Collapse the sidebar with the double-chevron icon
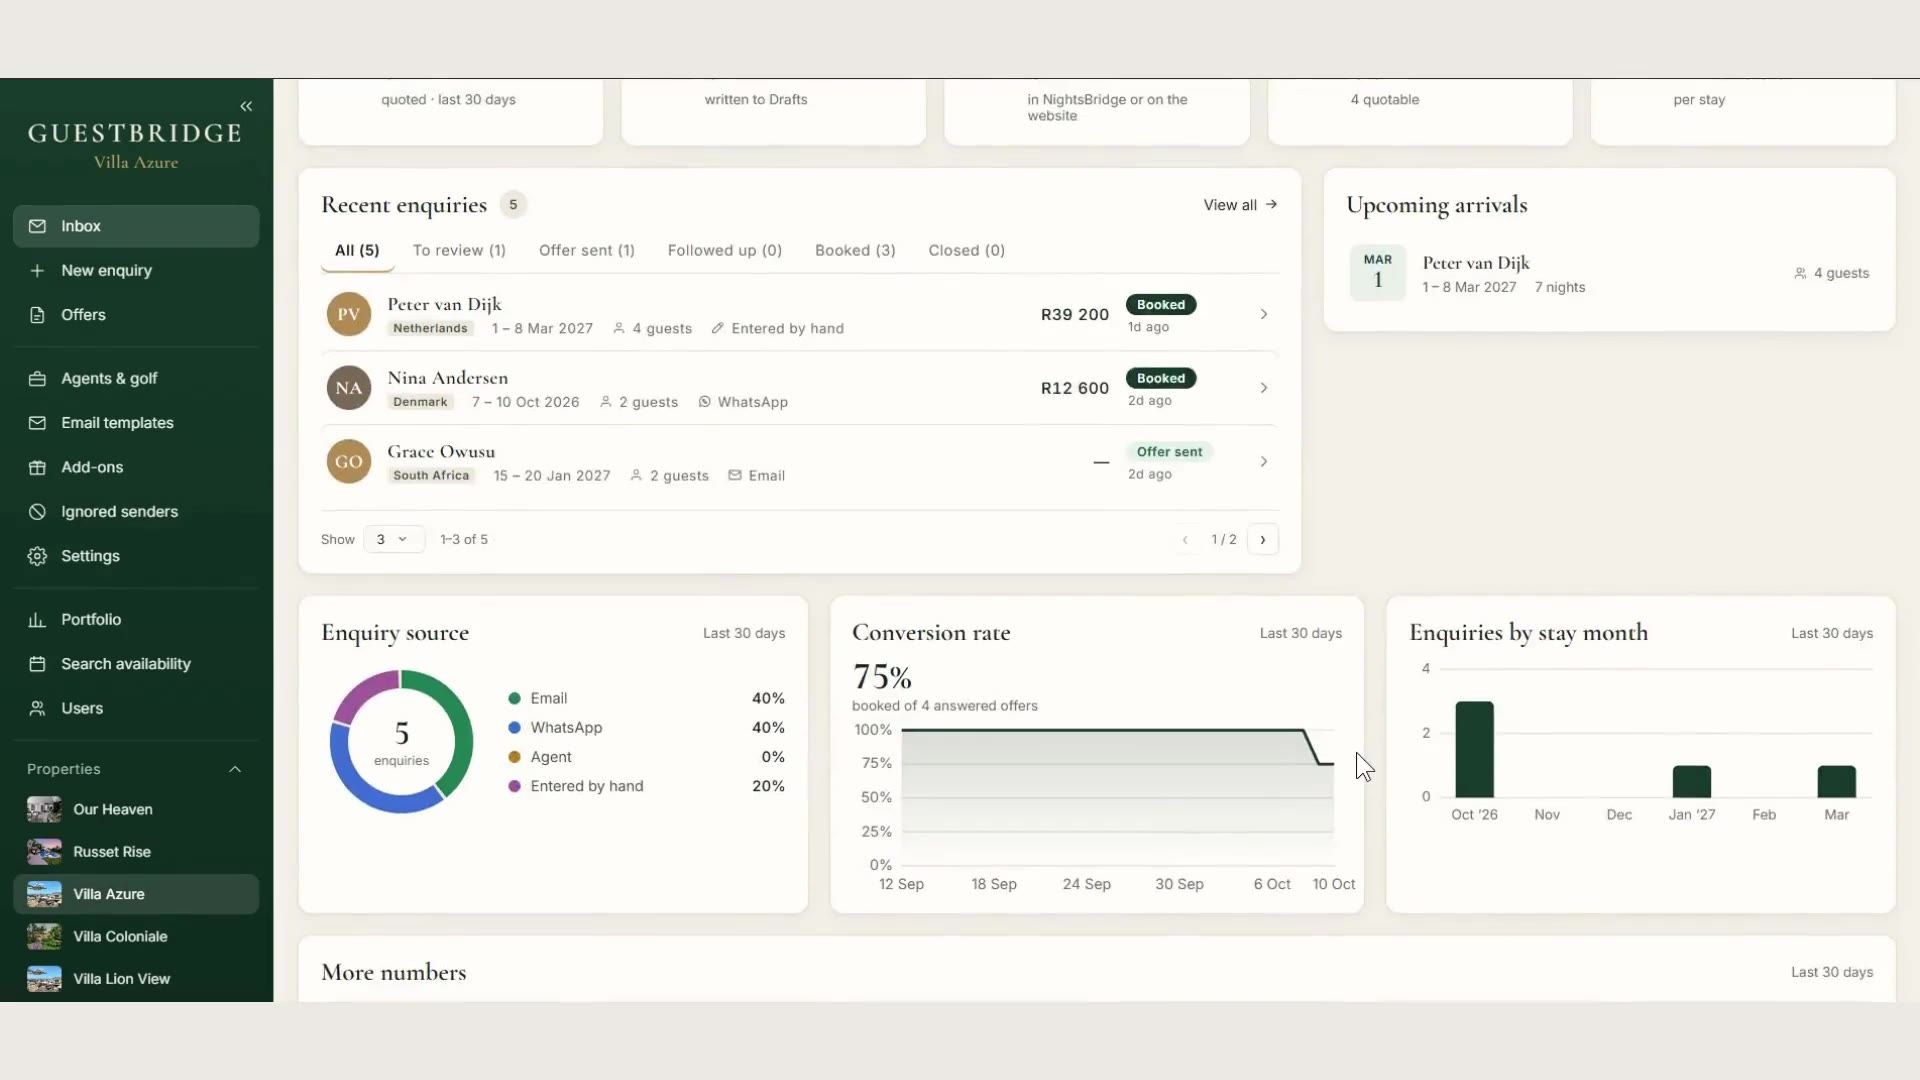The height and width of the screenshot is (1080, 1920). pos(246,106)
